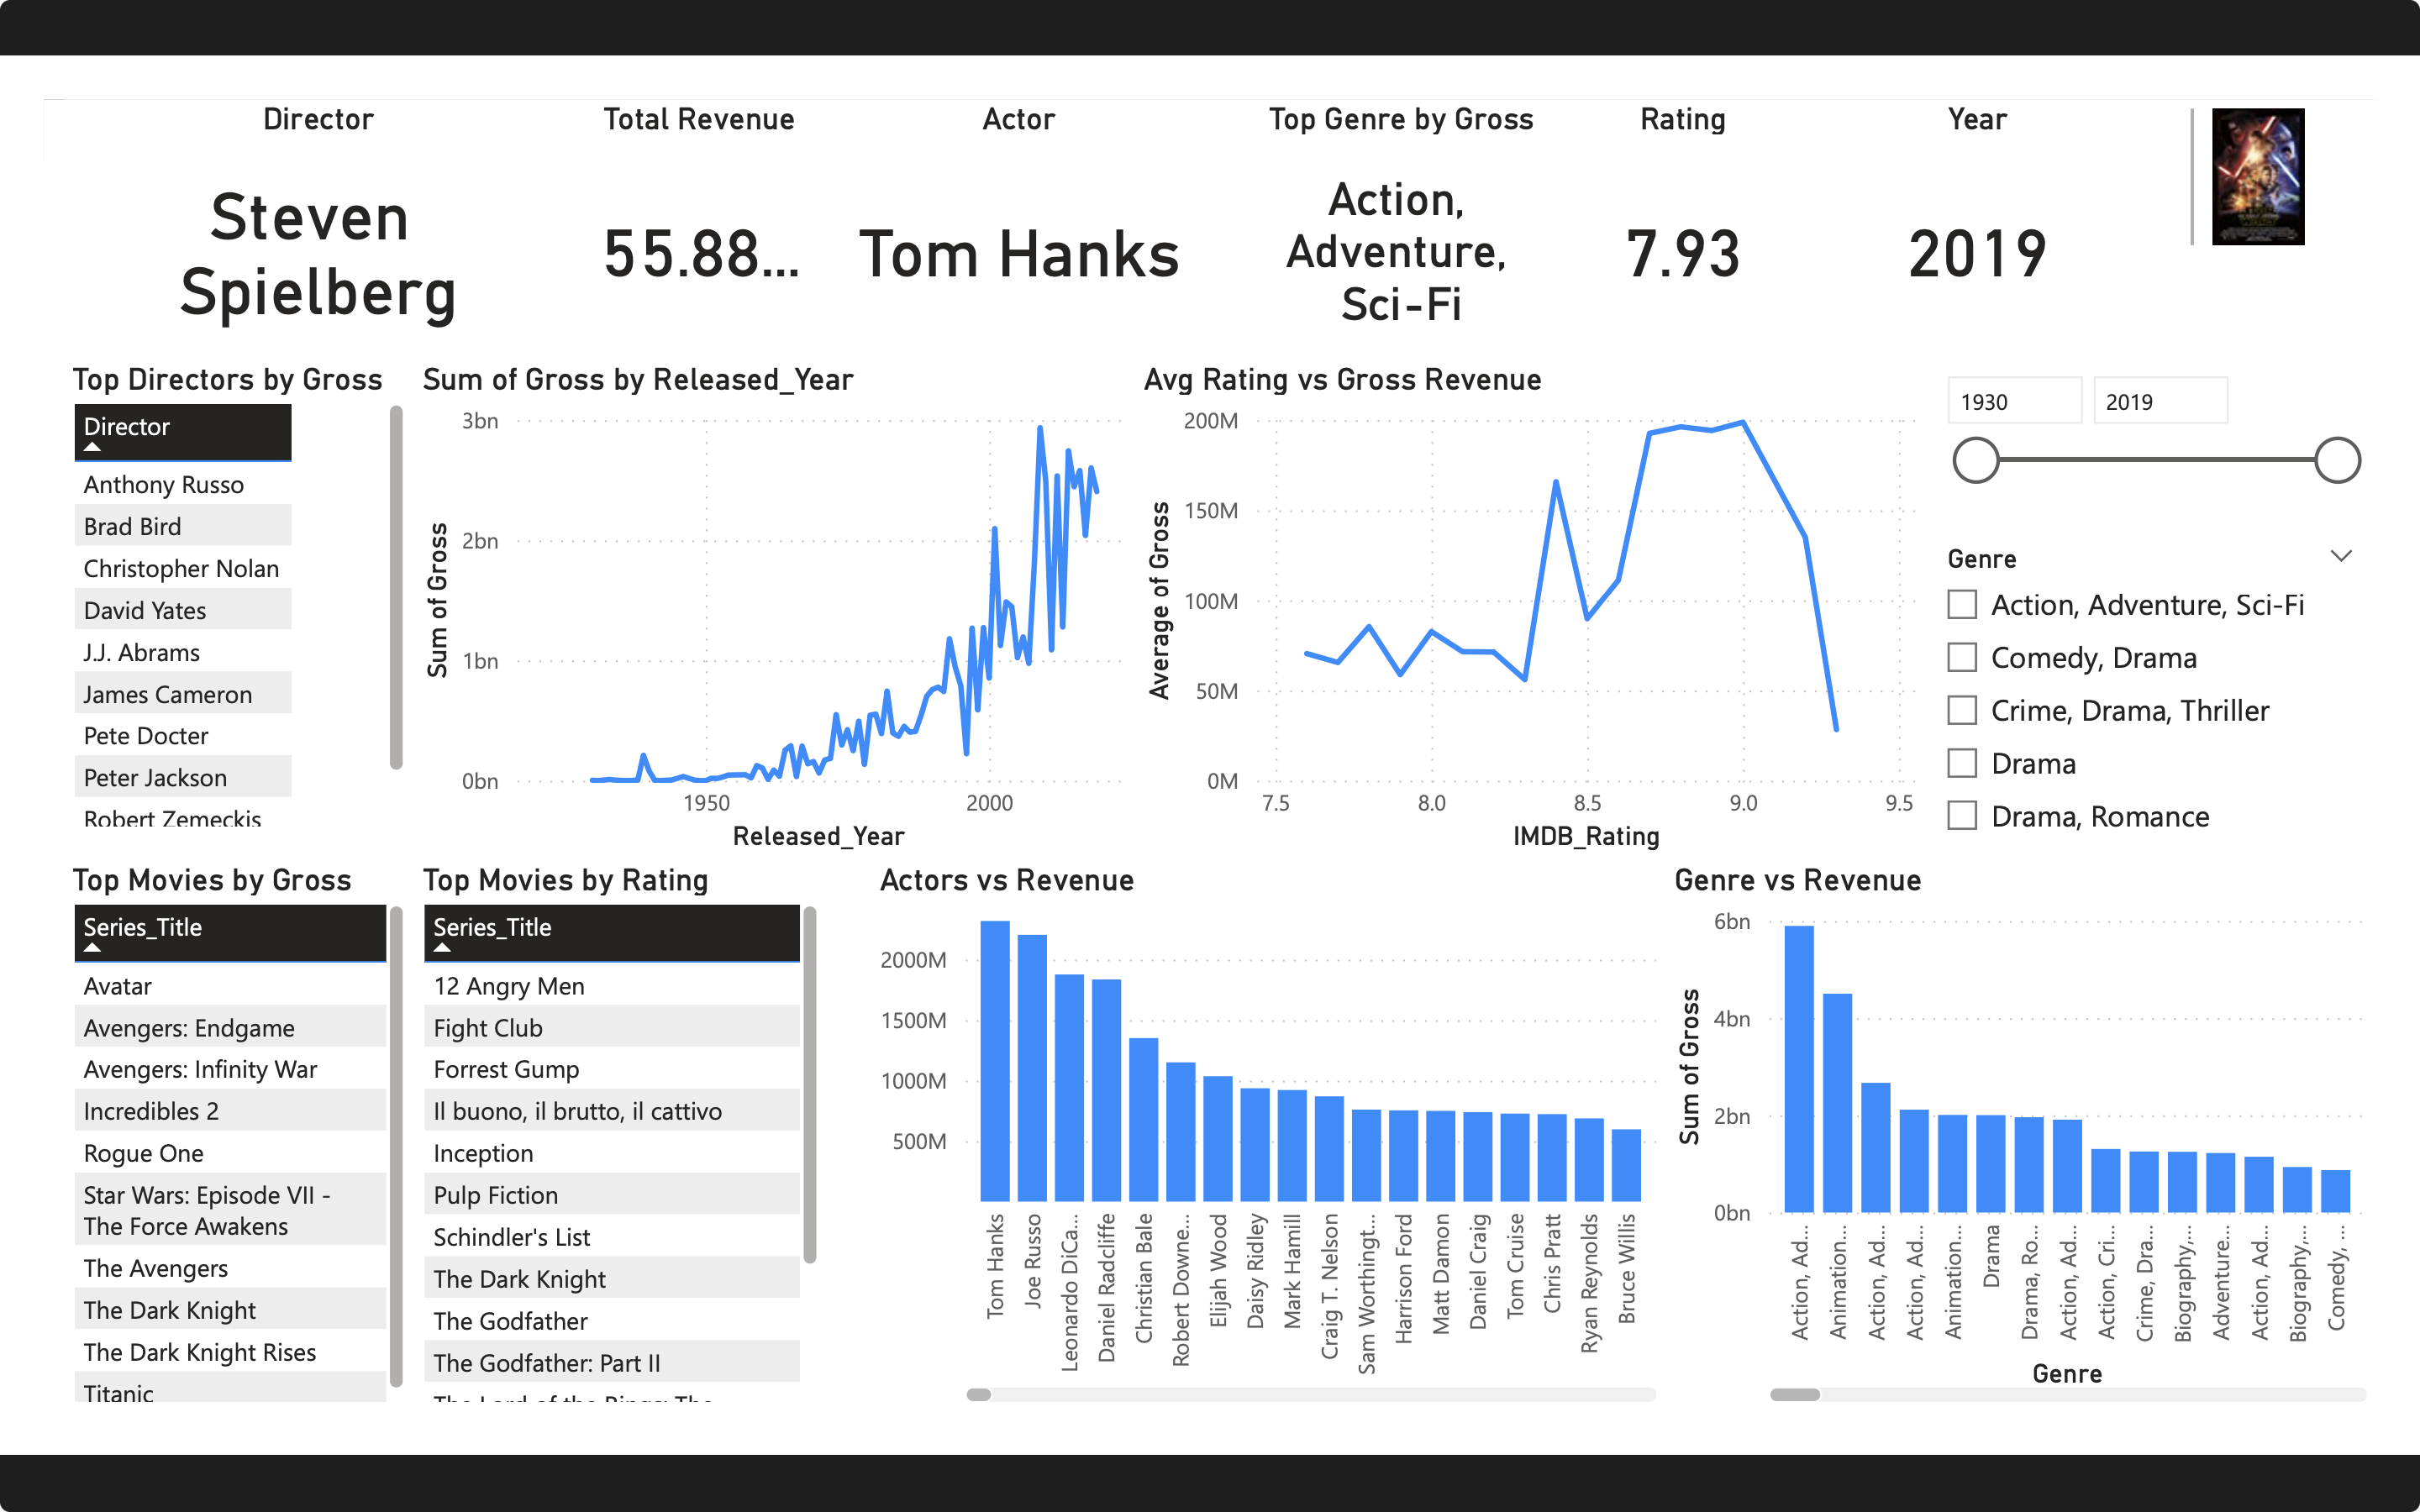This screenshot has width=2420, height=1512.
Task: Collapse the Genre filter section
Action: [2340, 556]
